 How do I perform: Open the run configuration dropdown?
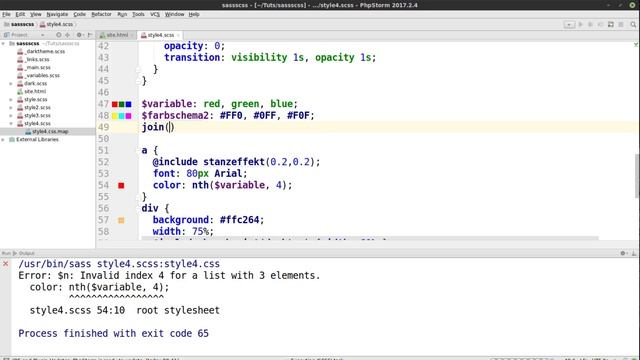tap(569, 24)
